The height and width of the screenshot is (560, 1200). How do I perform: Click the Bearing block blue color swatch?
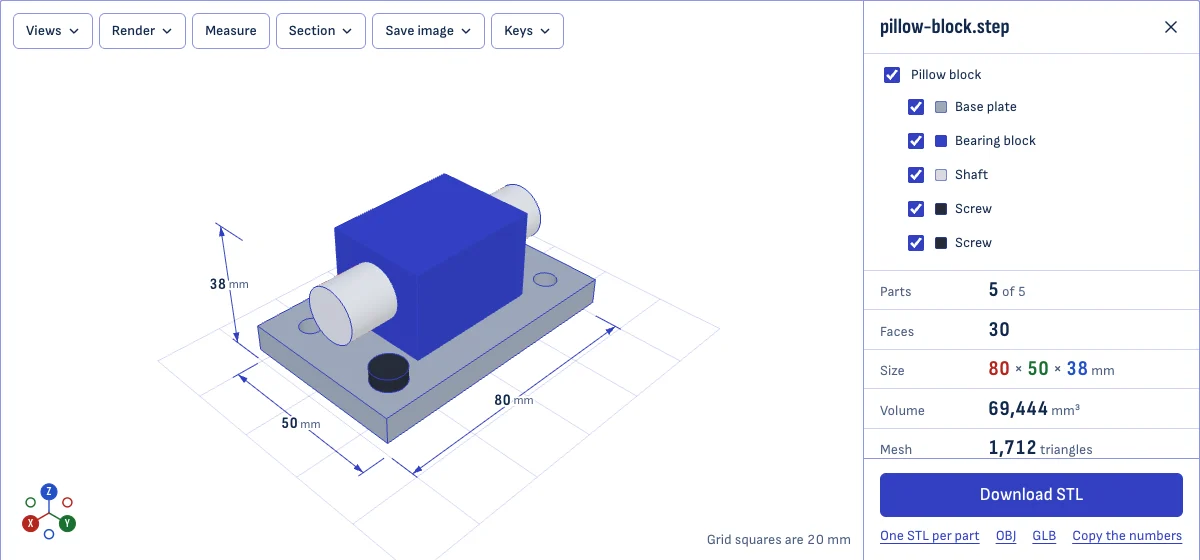click(941, 141)
